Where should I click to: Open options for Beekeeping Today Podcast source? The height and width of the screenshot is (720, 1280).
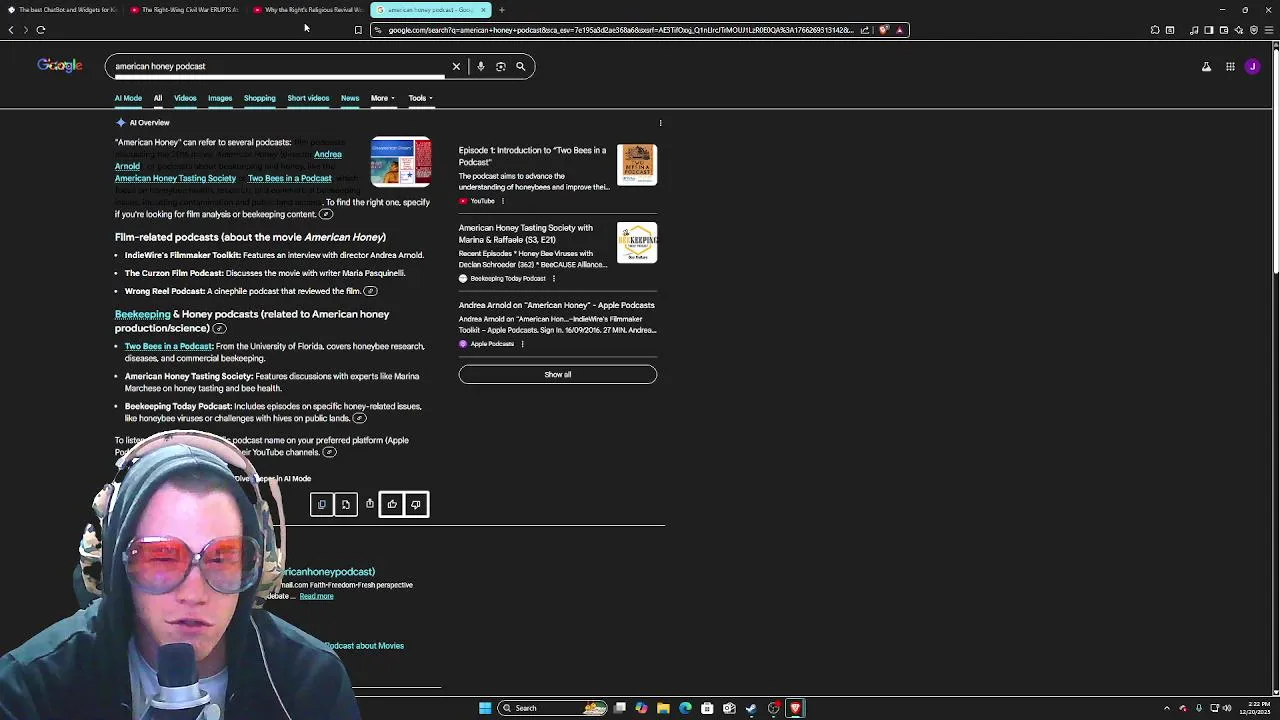point(553,279)
